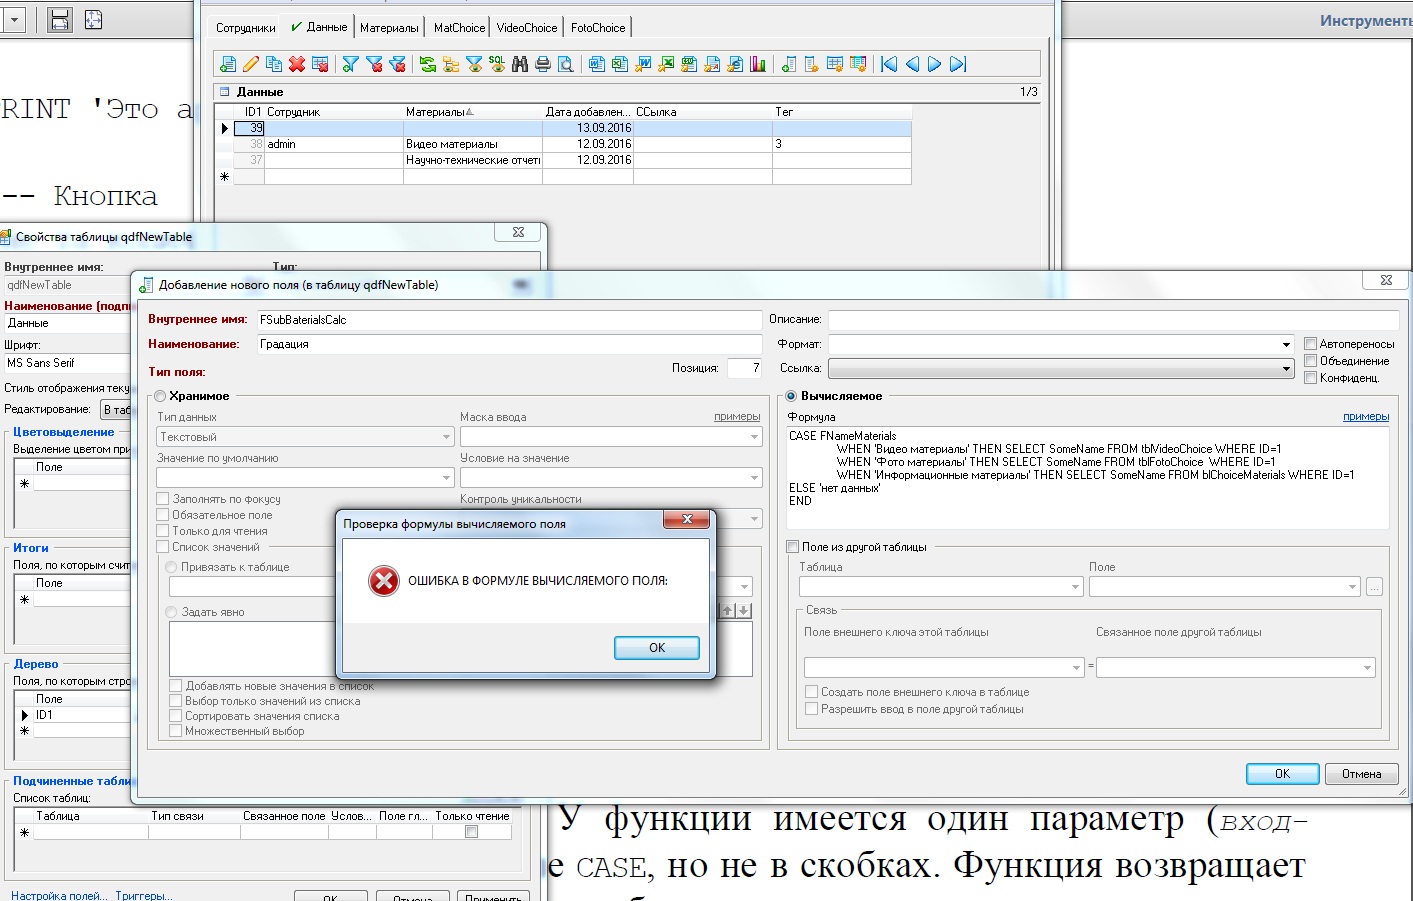Check the Поле из другой таблицы box
Image resolution: width=1413 pixels, height=901 pixels.
793,547
